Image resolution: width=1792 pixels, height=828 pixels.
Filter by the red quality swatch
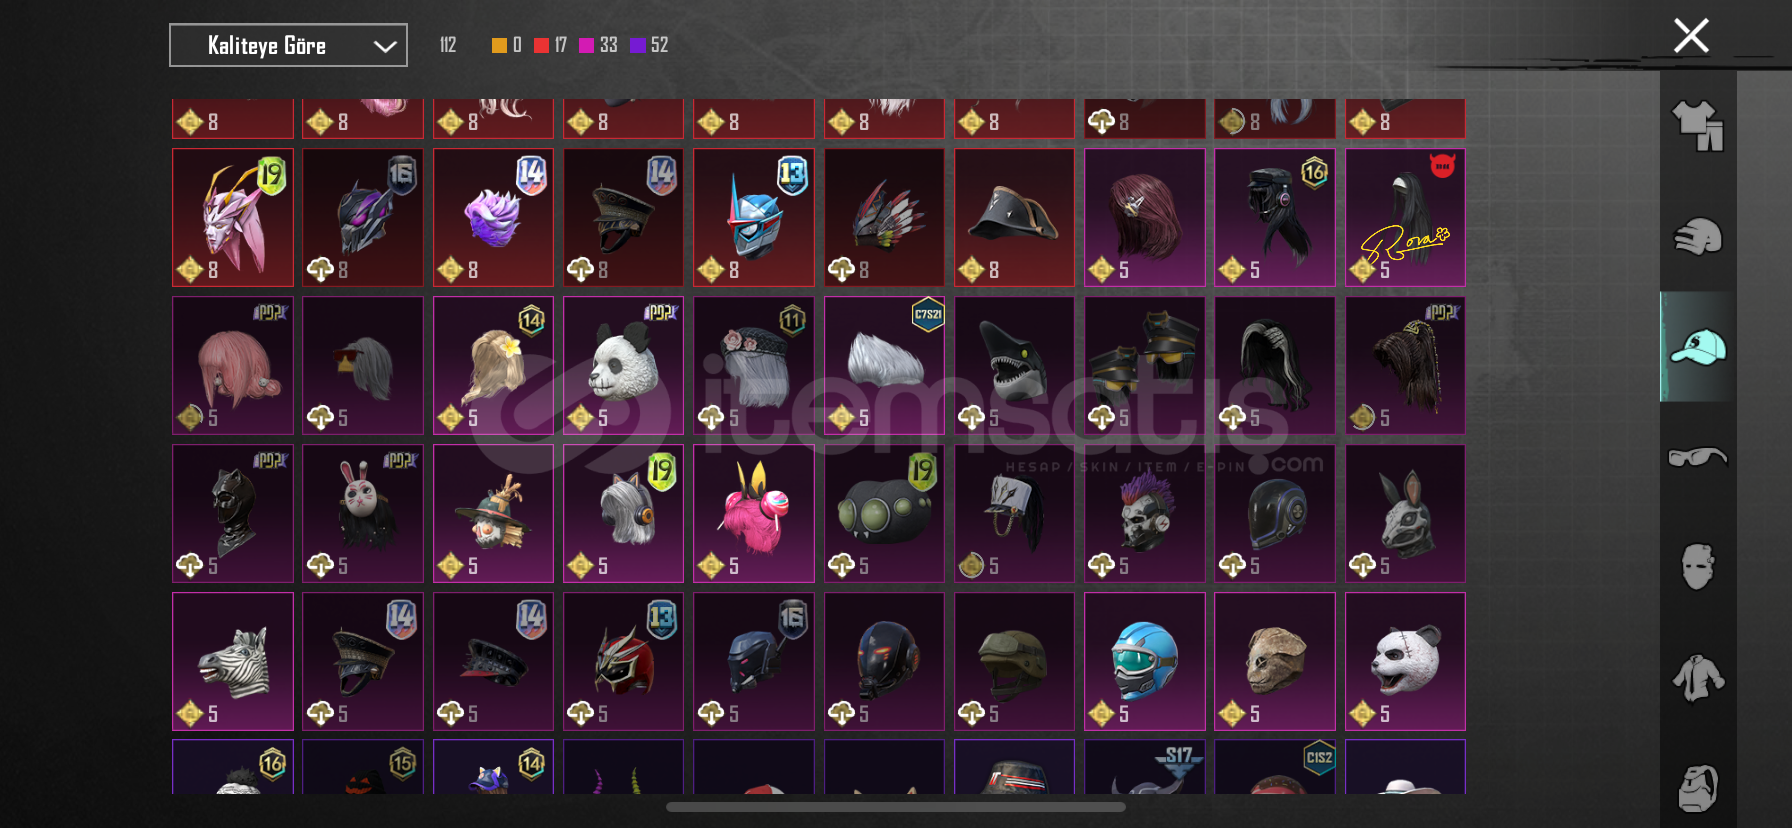pyautogui.click(x=541, y=45)
